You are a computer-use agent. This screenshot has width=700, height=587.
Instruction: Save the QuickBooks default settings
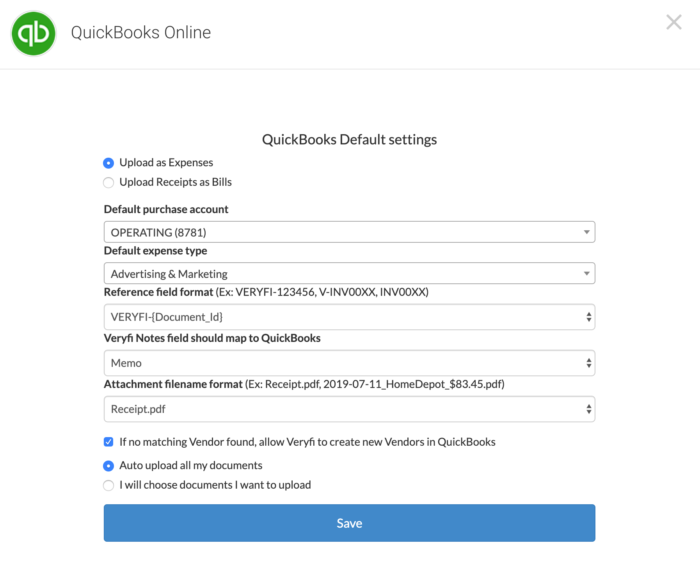point(349,523)
